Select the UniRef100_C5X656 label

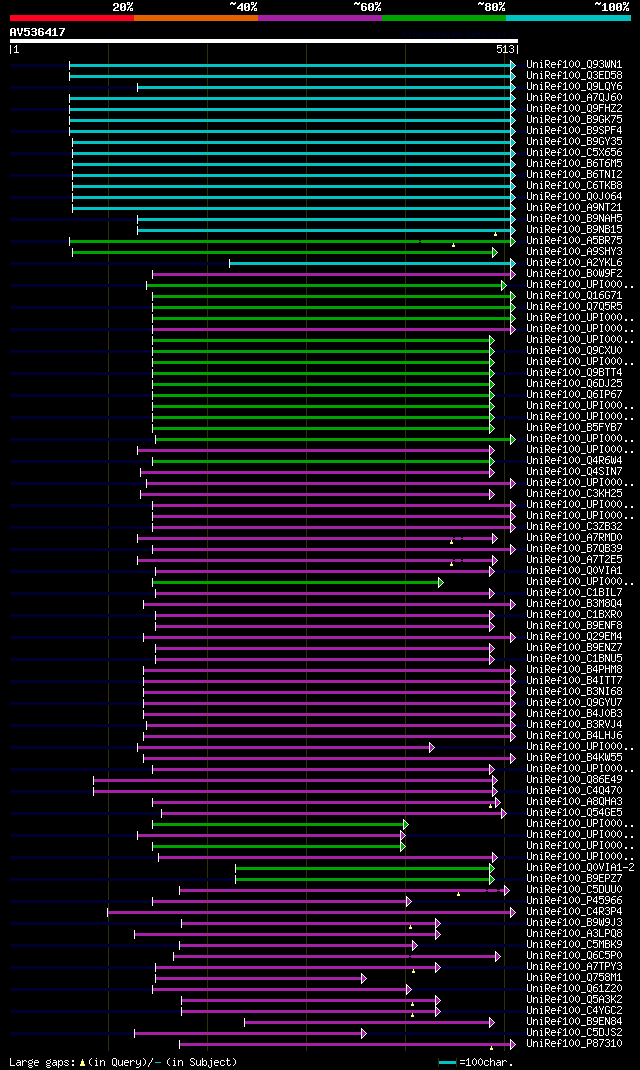click(x=574, y=153)
